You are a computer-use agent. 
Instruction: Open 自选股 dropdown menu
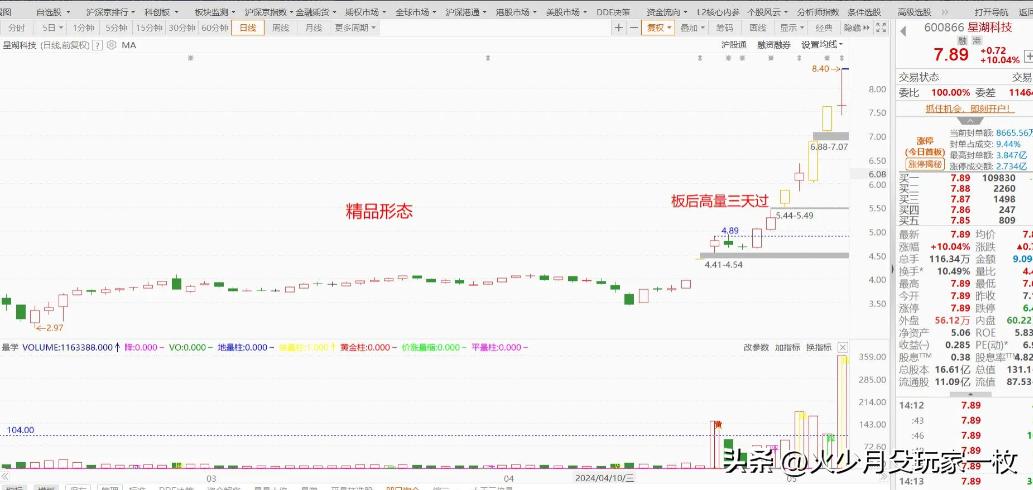(x=53, y=12)
